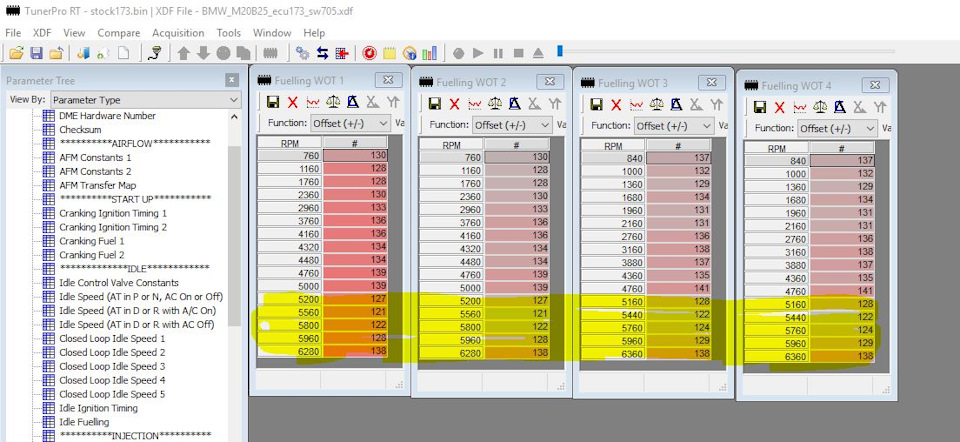
Task: Open Function dropdown in Fuelling WOT 1
Action: [x=350, y=122]
